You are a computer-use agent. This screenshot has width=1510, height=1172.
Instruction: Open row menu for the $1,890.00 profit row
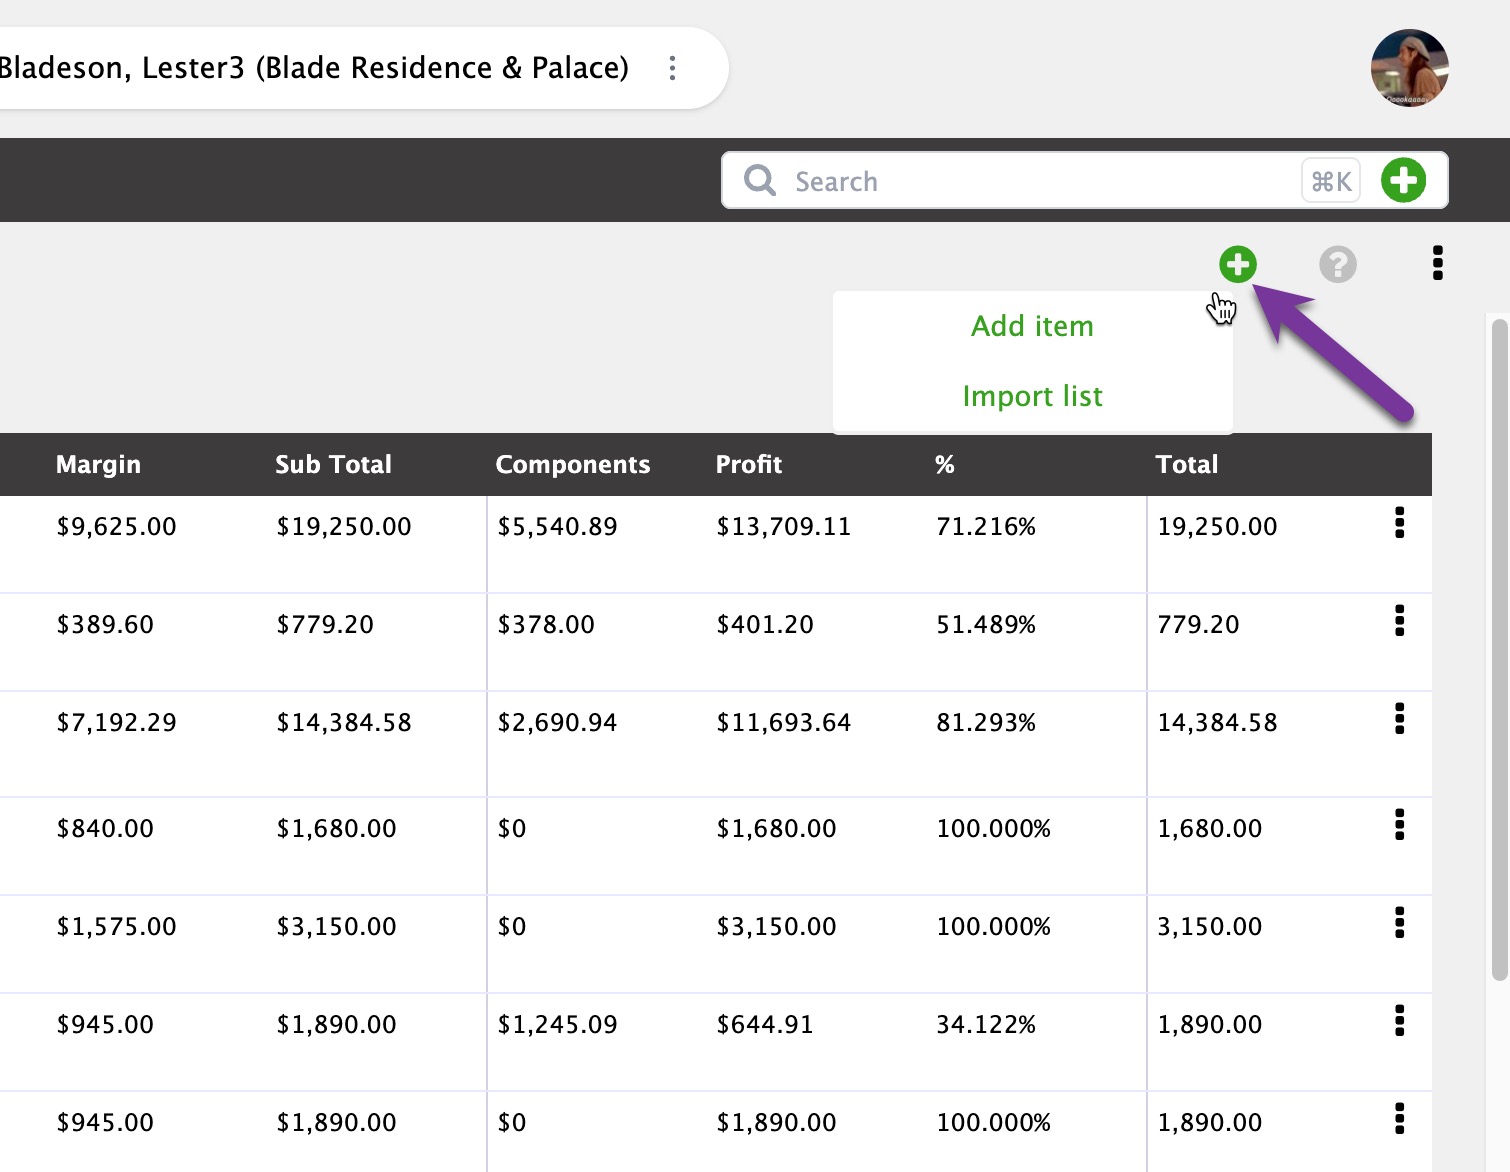pos(1399,1119)
